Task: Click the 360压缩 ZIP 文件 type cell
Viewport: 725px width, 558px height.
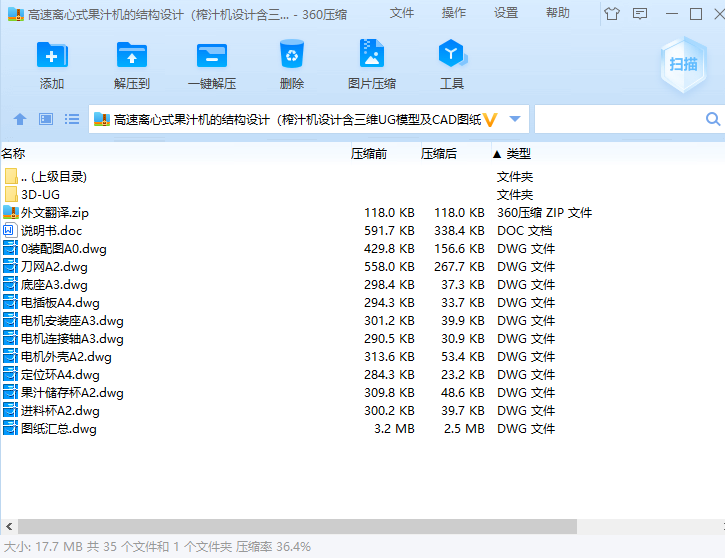Action: (544, 213)
